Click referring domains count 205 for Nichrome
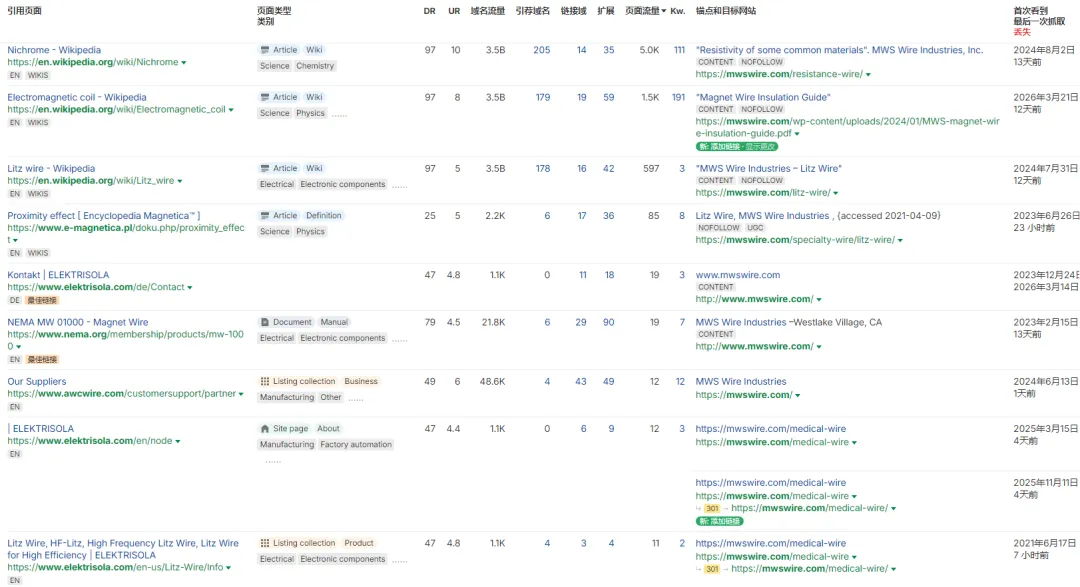This screenshot has height=587, width=1080. click(541, 50)
